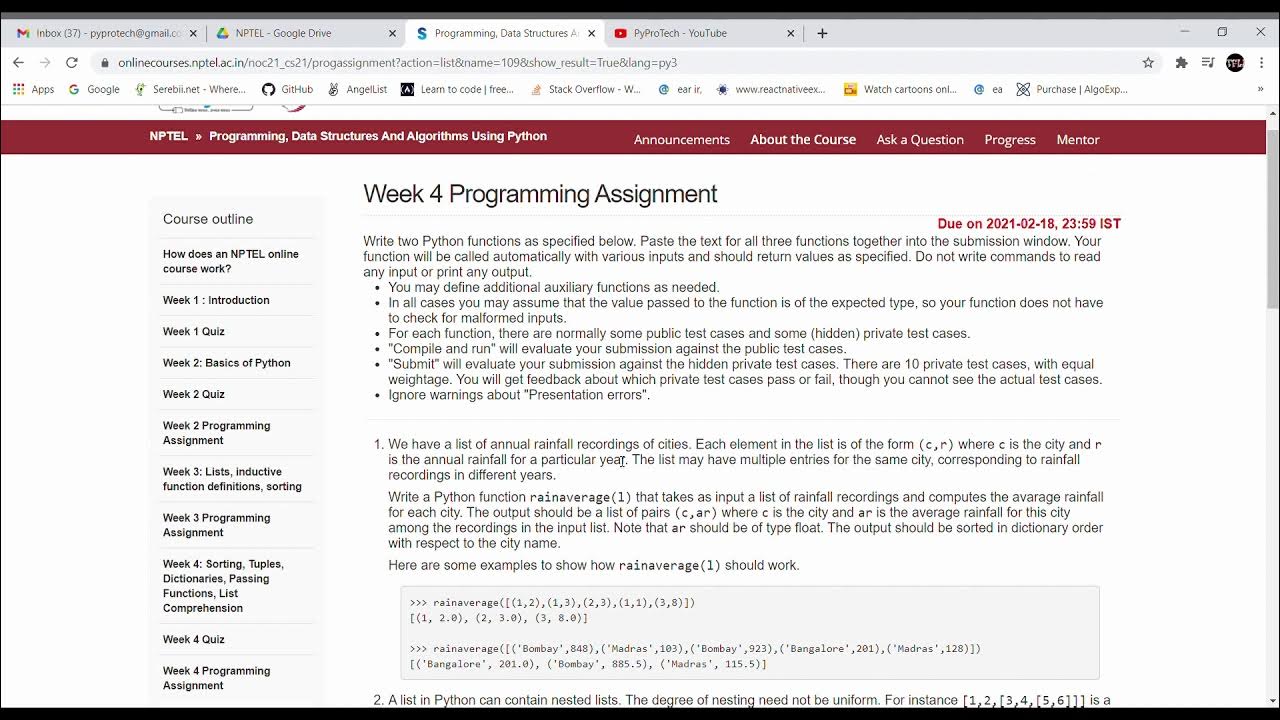Open the media control icon in toolbar
This screenshot has width=1280, height=720.
(1207, 62)
